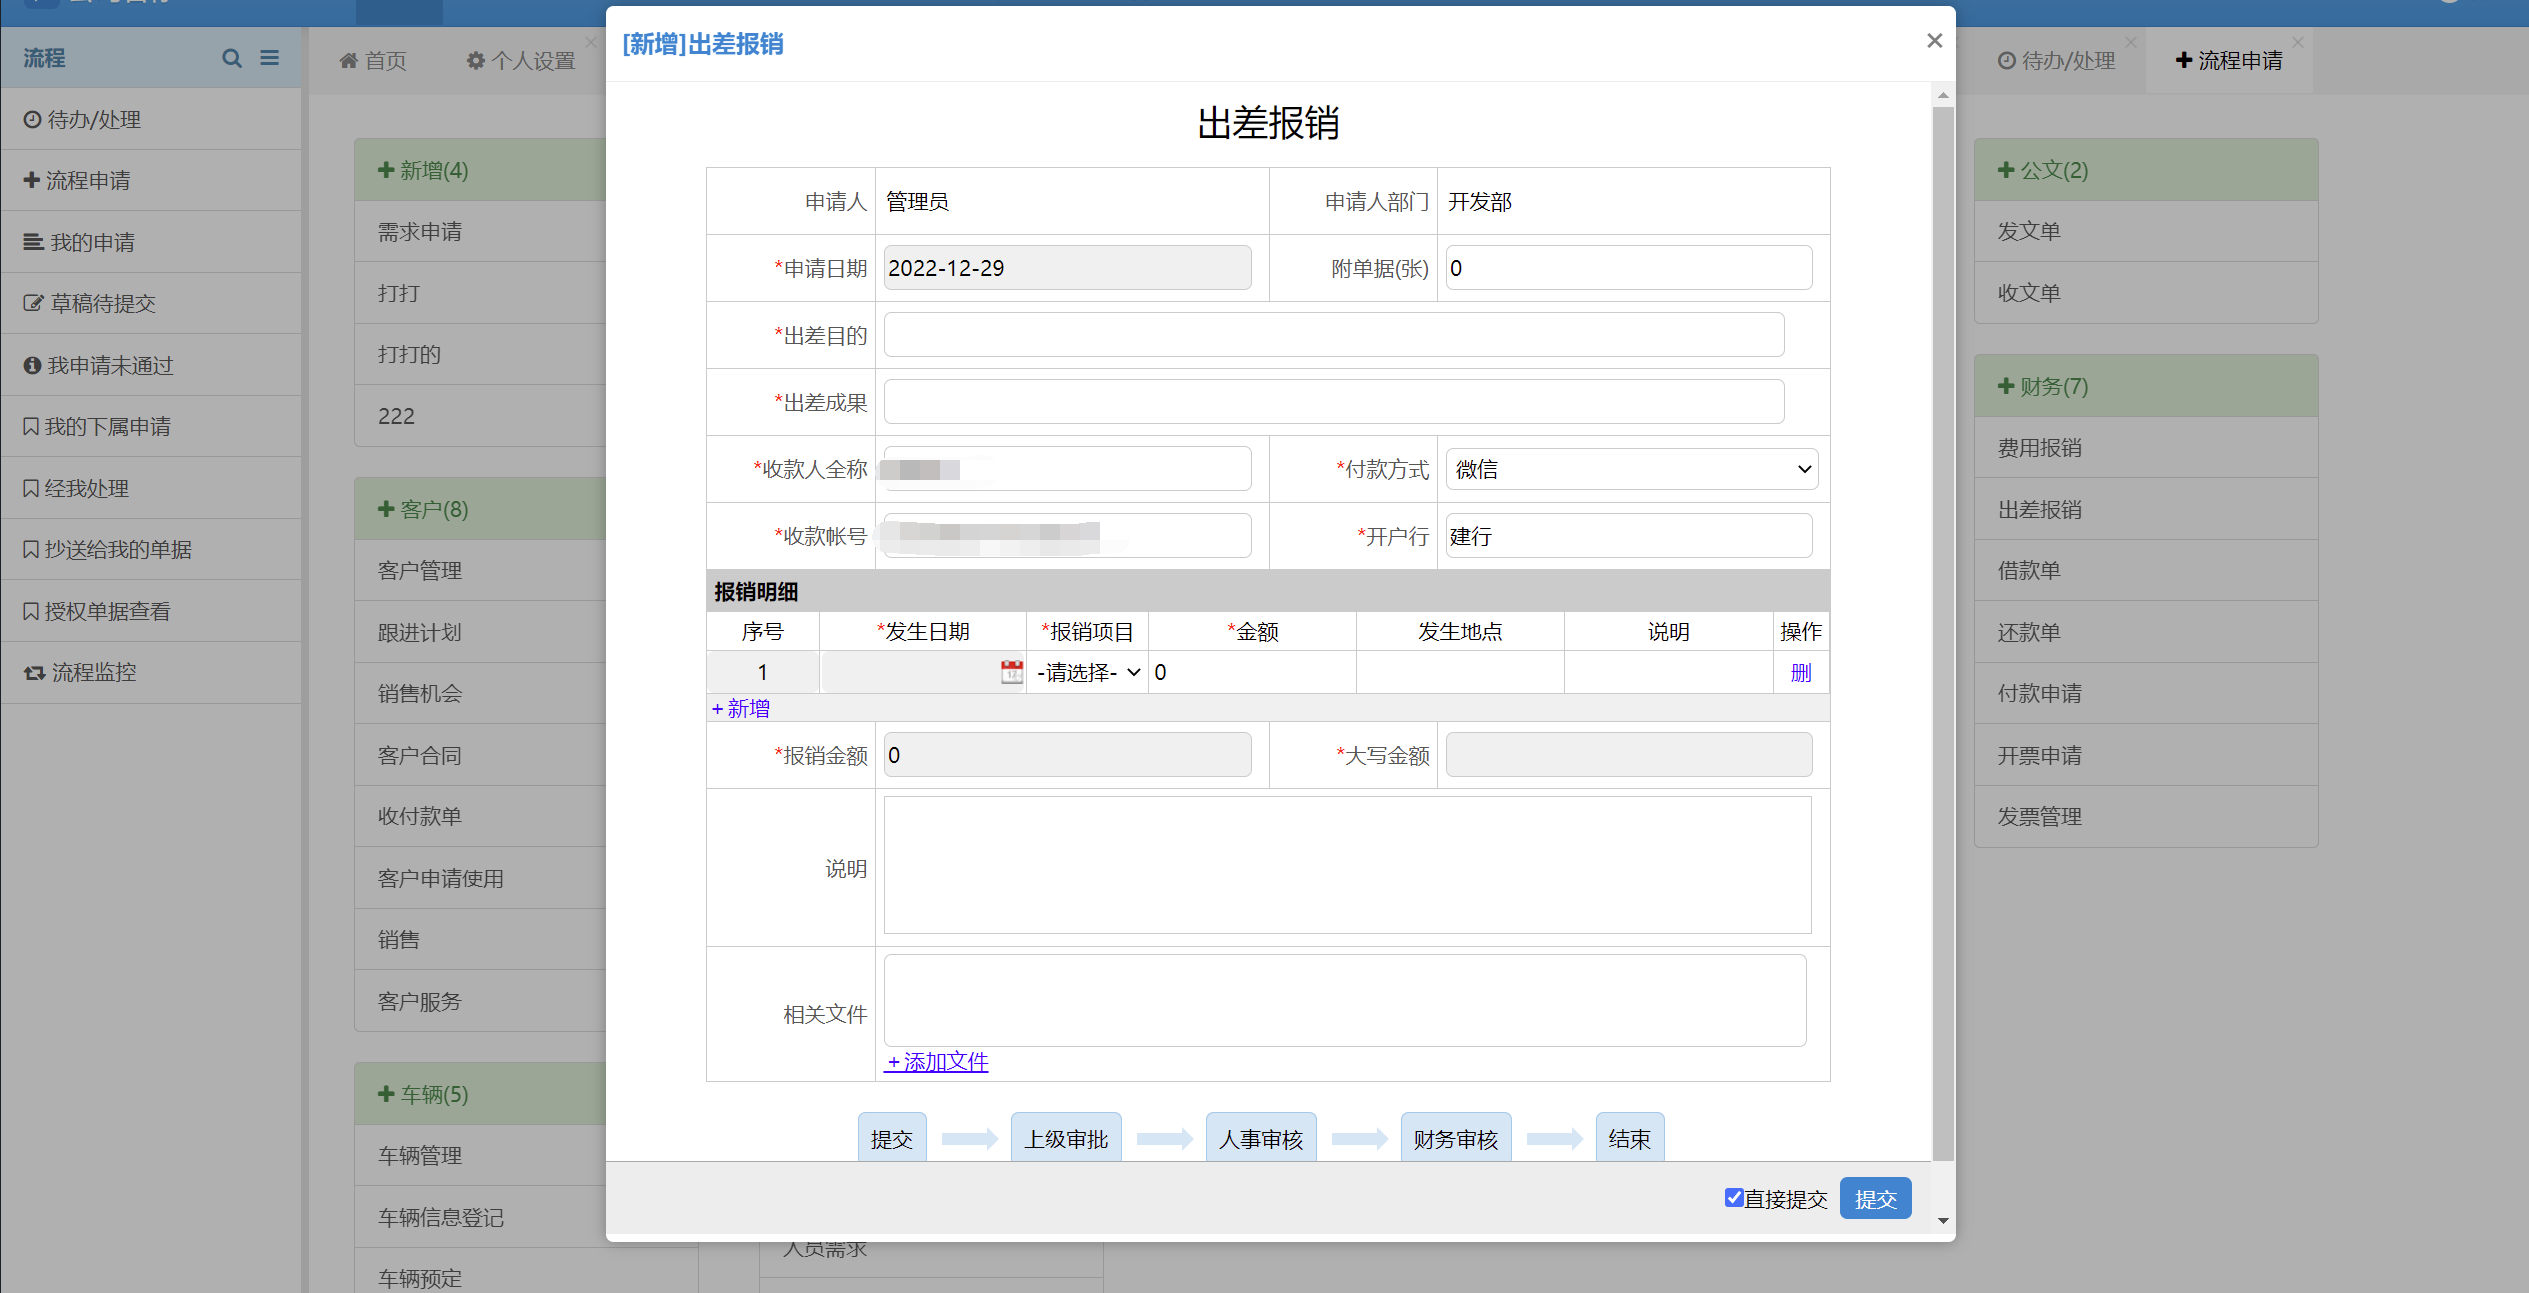This screenshot has height=1293, width=2529.
Task: Click the retweet icon next to 流程监控
Action: (35, 673)
